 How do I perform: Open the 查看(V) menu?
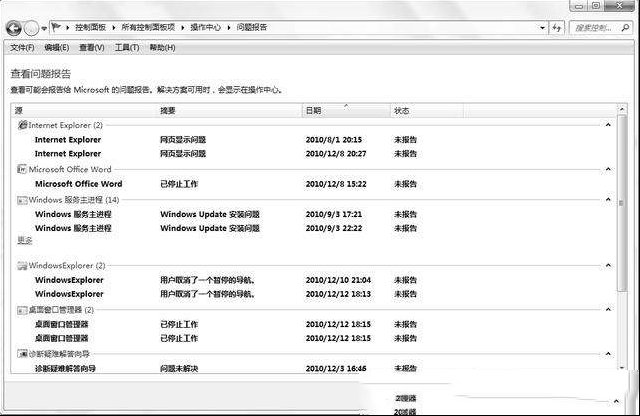(92, 48)
